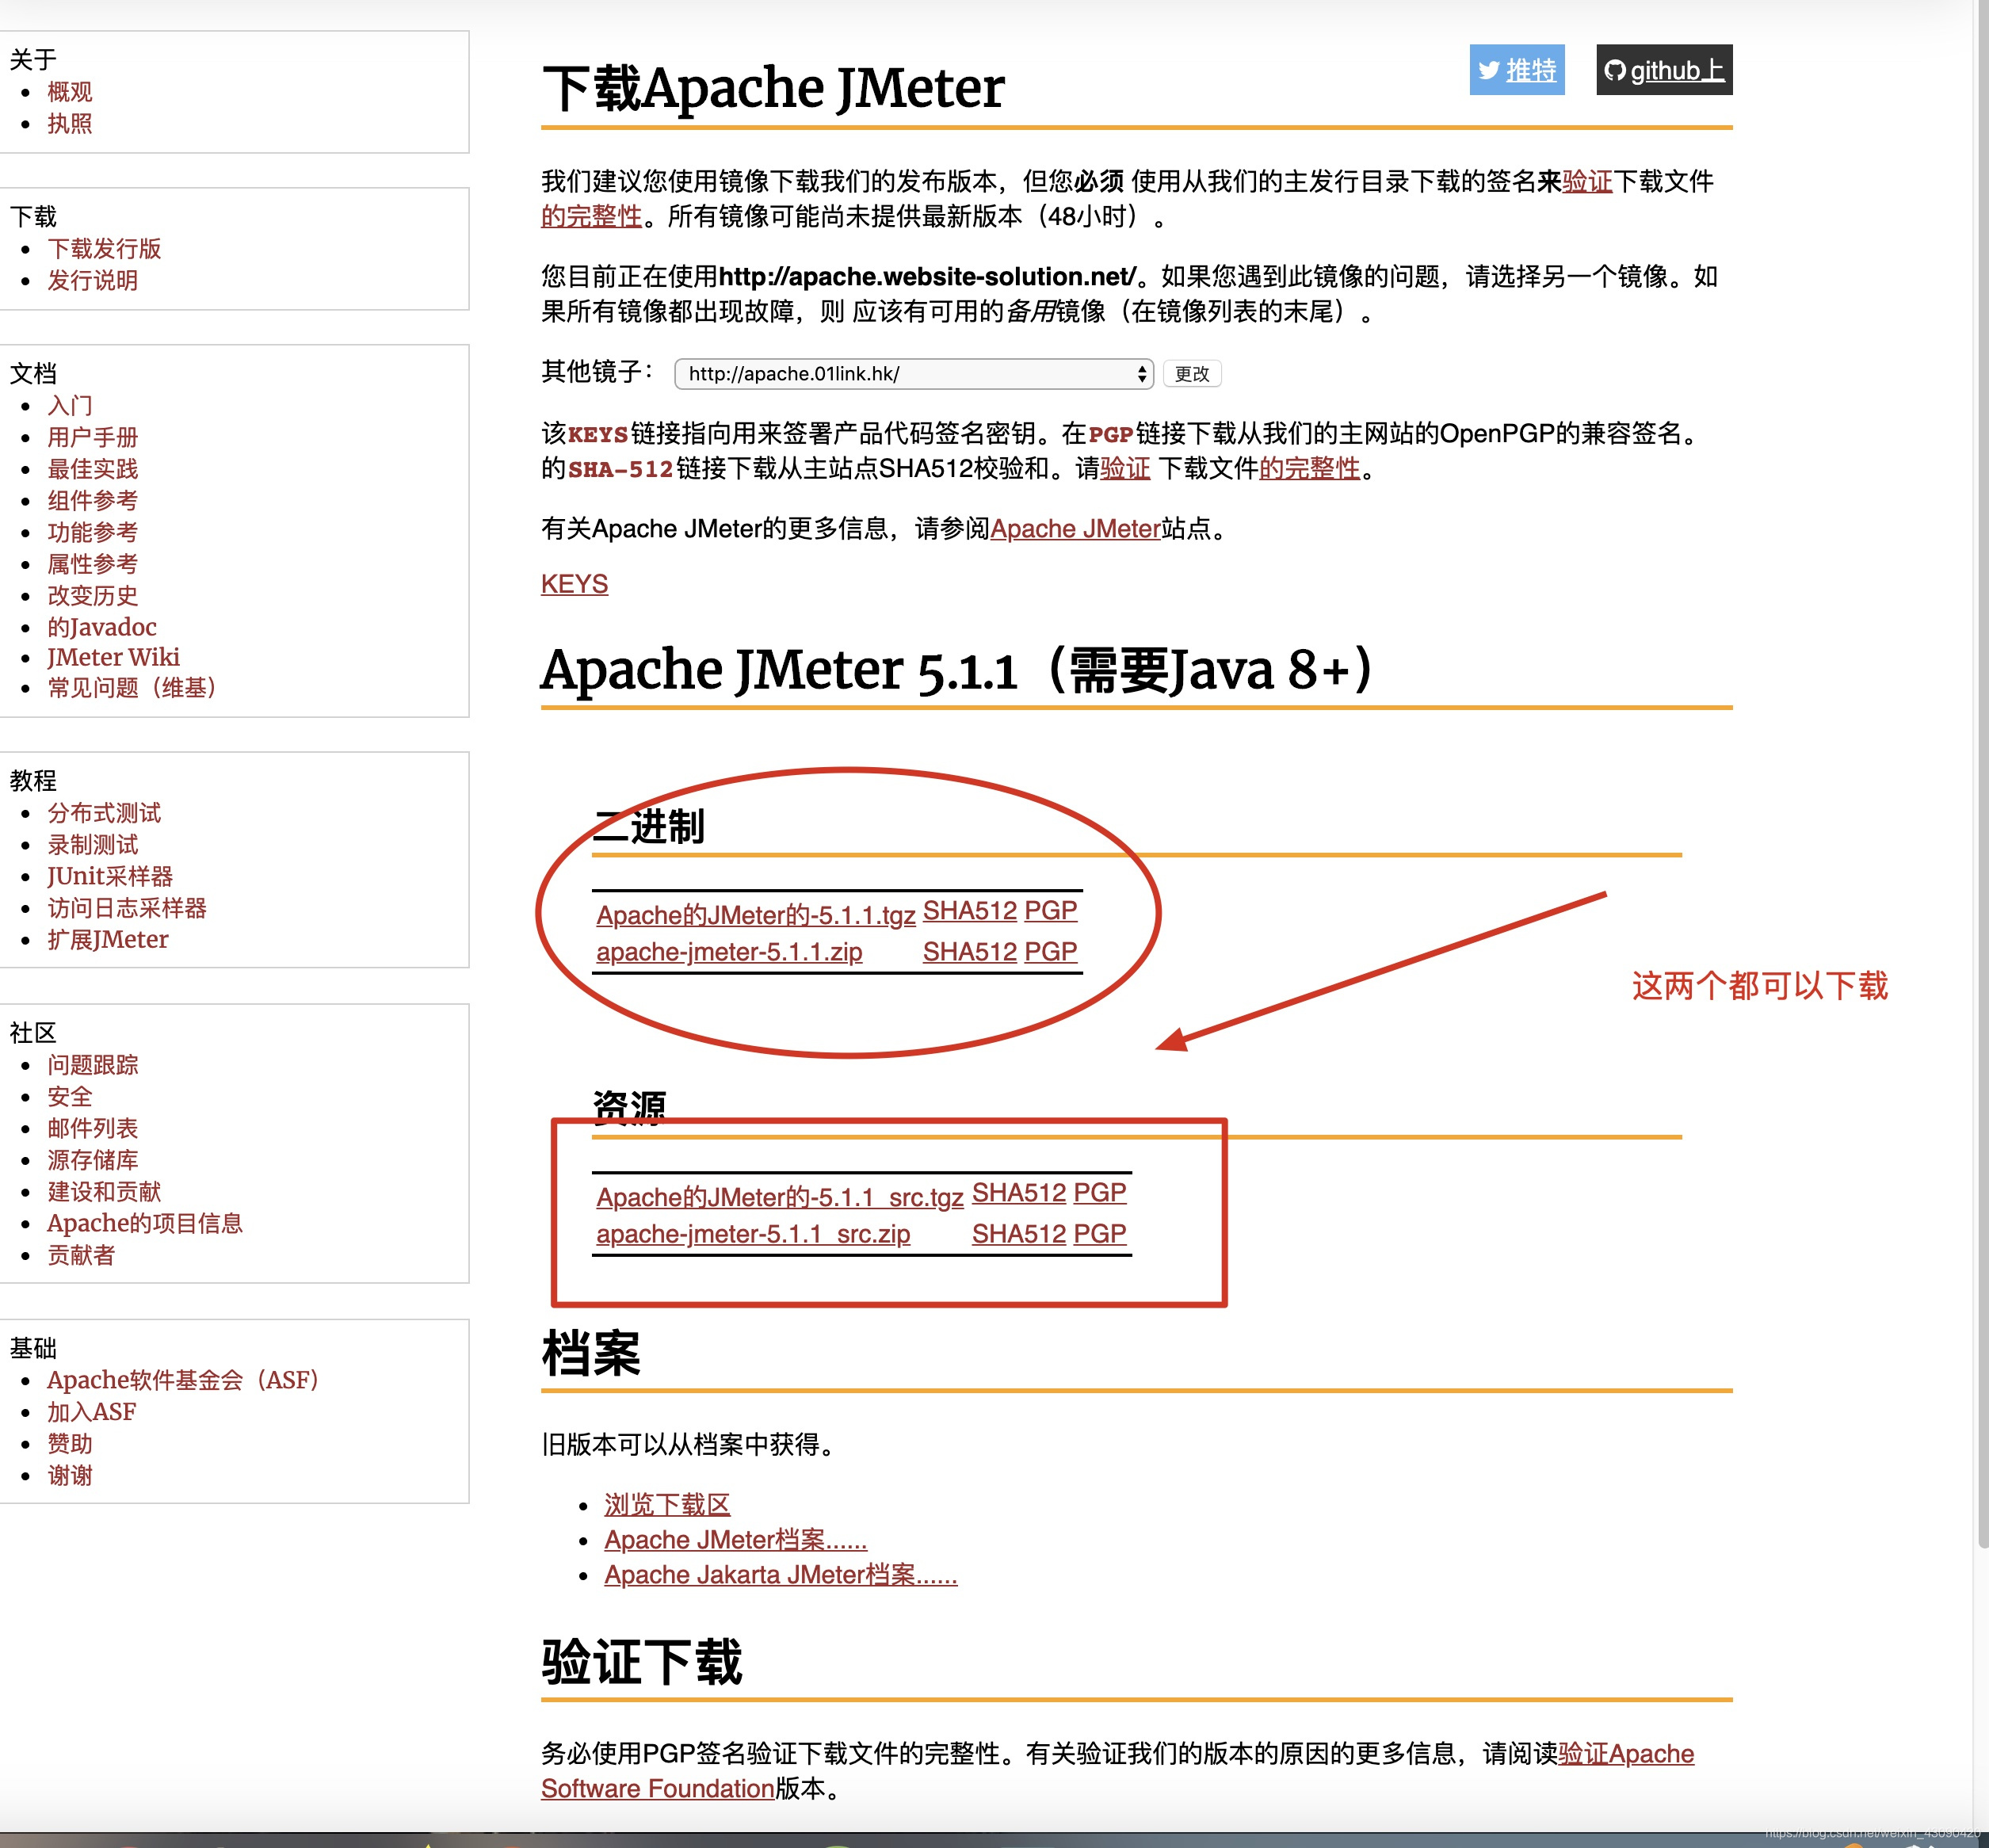Image resolution: width=1989 pixels, height=1848 pixels.
Task: Open the Apache Jakarta JMeter档案 link
Action: click(780, 1575)
